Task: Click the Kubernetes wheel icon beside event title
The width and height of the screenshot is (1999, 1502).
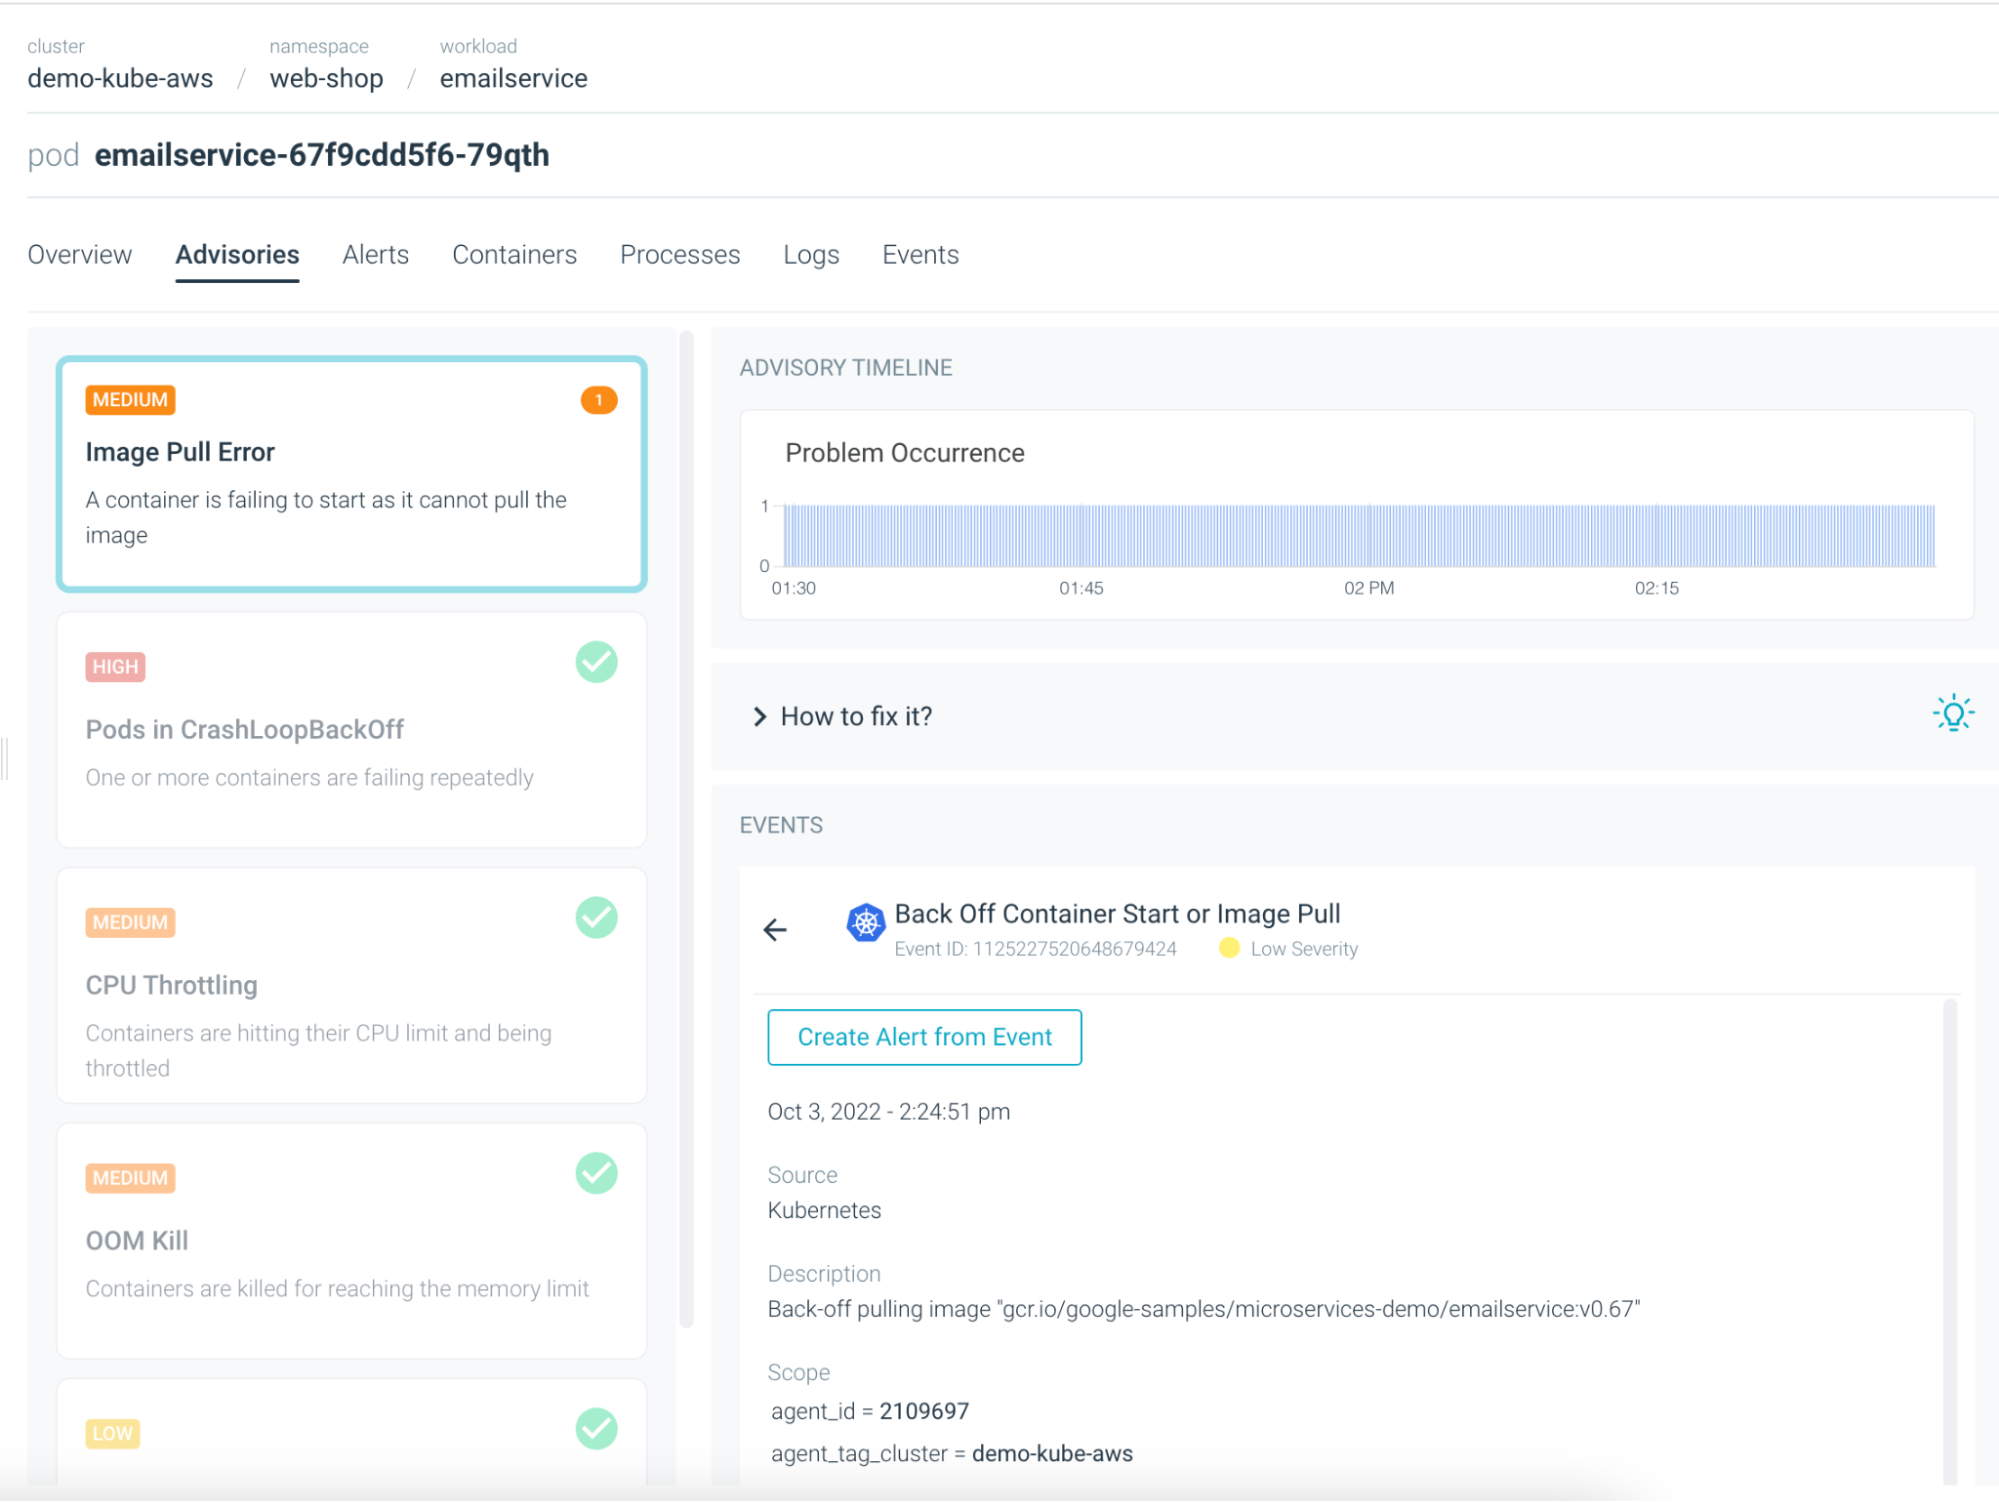Action: click(x=865, y=922)
